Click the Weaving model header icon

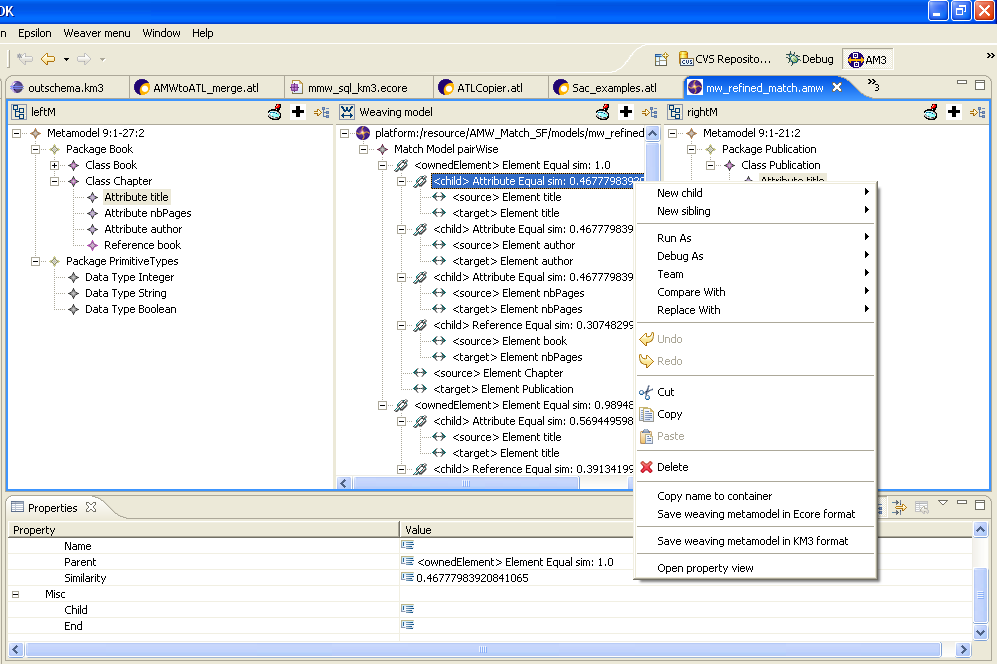(347, 112)
